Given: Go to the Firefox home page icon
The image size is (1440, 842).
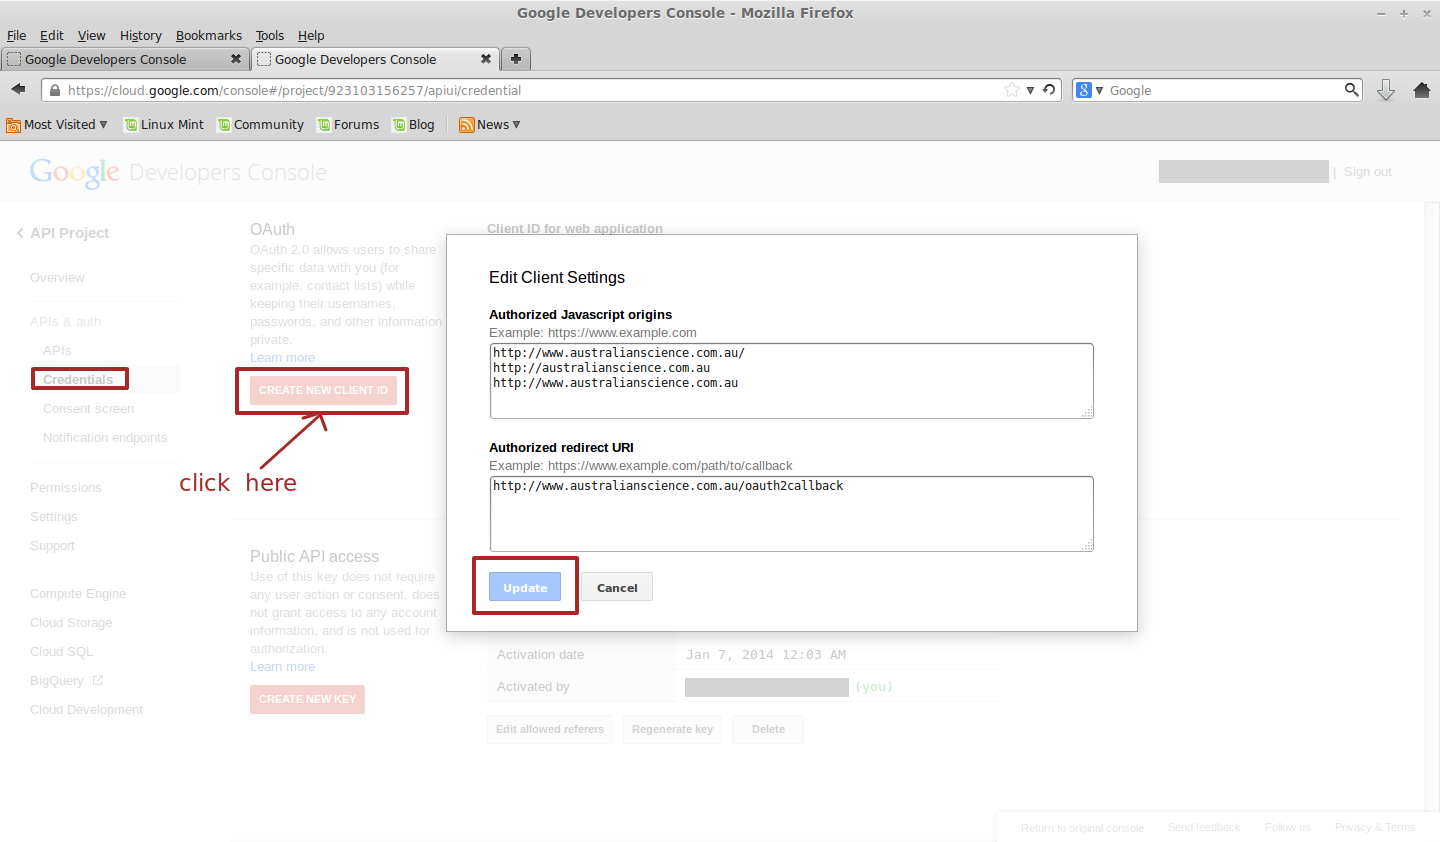Looking at the screenshot, I should (1422, 90).
